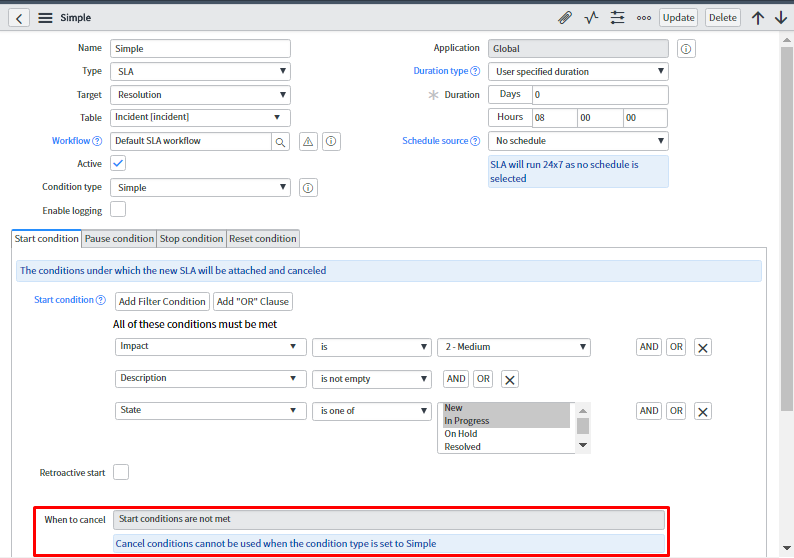
Task: Click the Delete button
Action: tap(723, 18)
